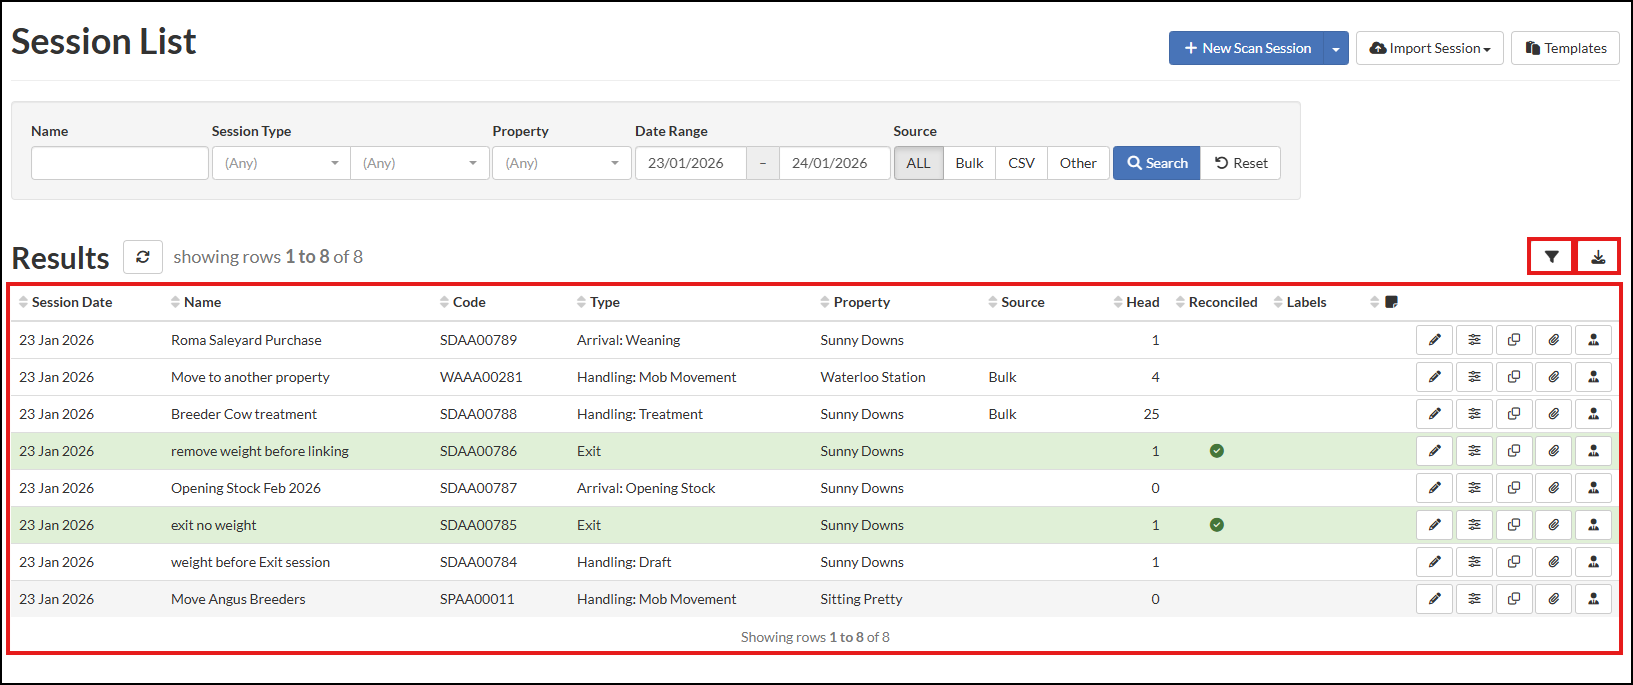Open attachments for Breeder Cow treatment
The image size is (1633, 685).
(1554, 414)
